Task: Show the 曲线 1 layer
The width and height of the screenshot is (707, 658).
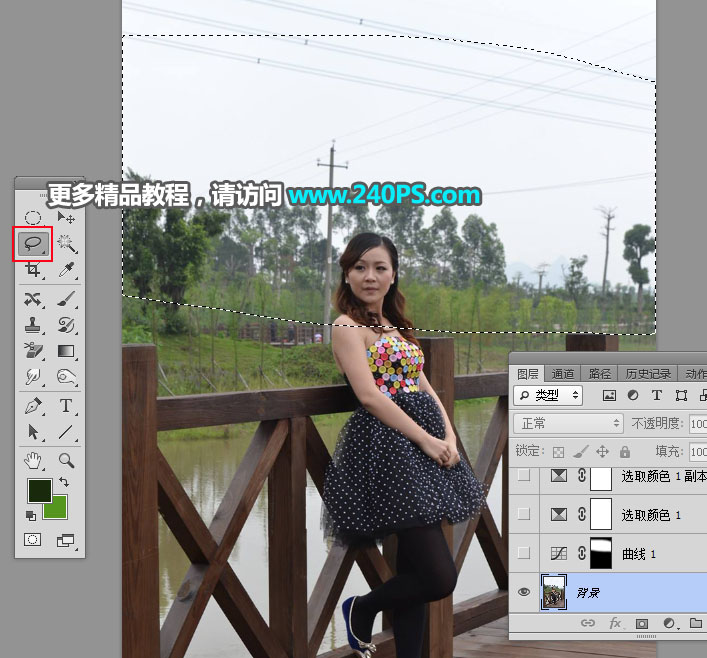Action: [x=523, y=553]
